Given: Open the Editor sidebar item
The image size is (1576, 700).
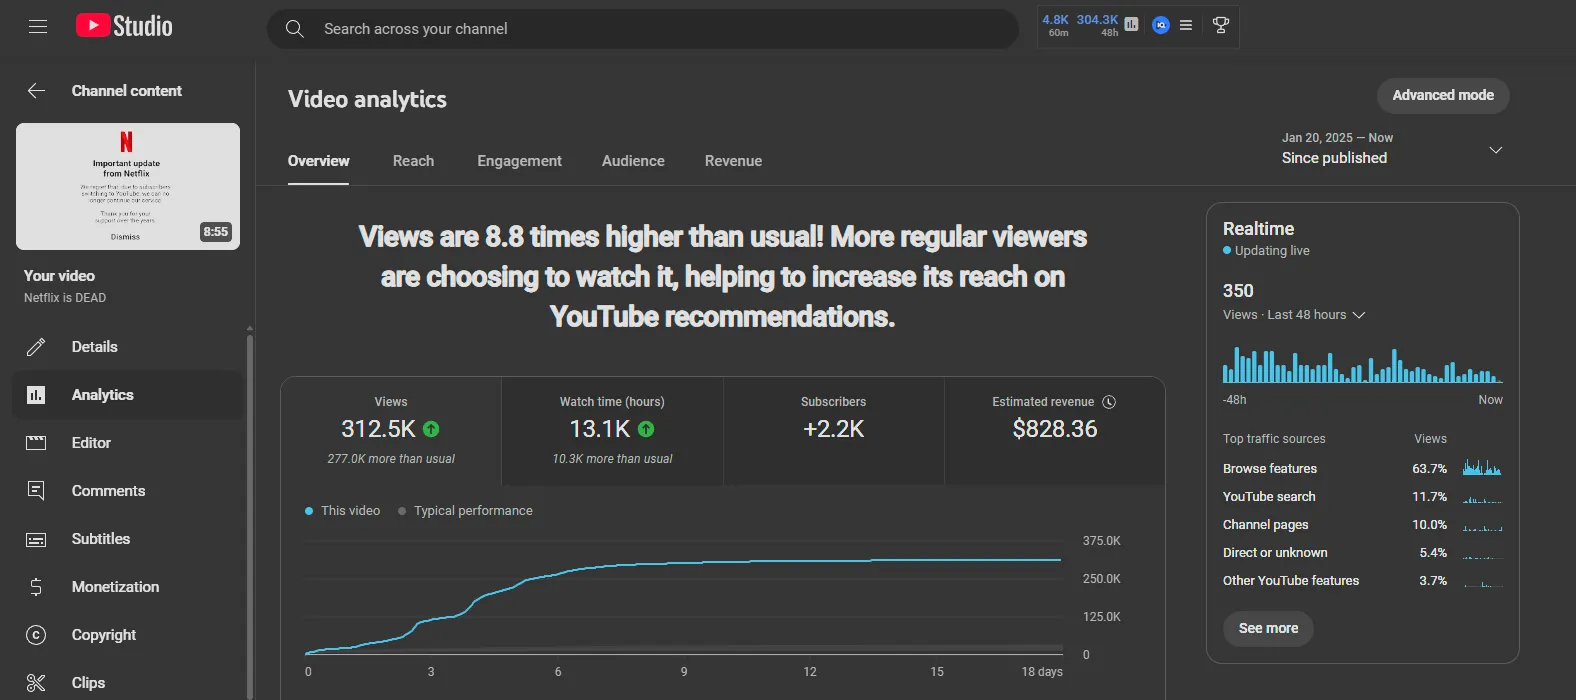Looking at the screenshot, I should pyautogui.click(x=128, y=443).
